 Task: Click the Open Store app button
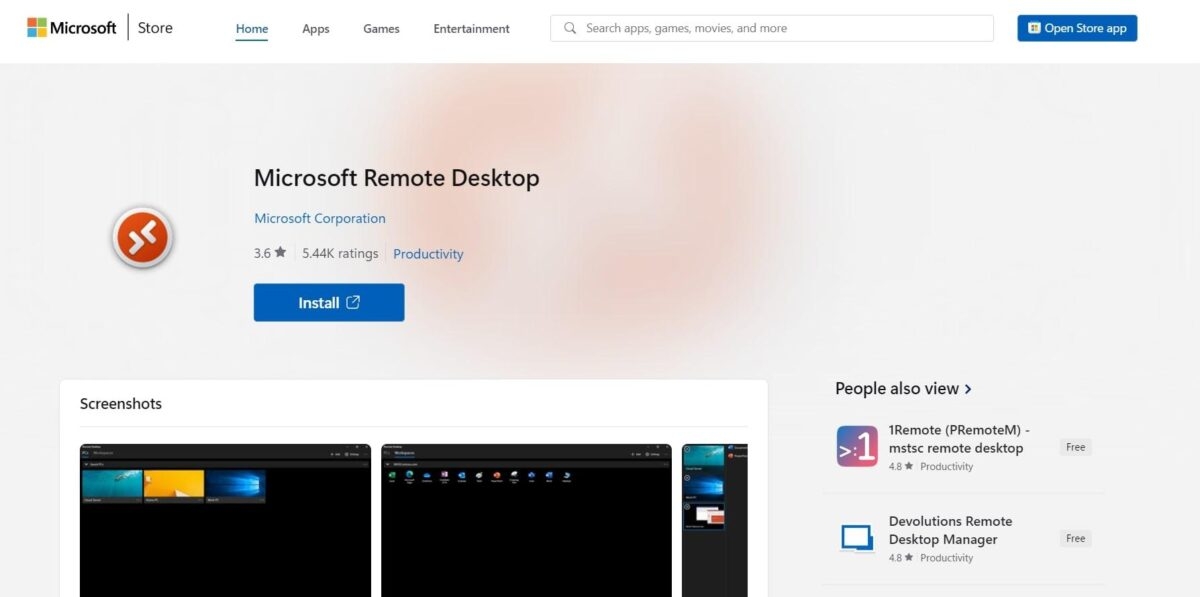1077,28
